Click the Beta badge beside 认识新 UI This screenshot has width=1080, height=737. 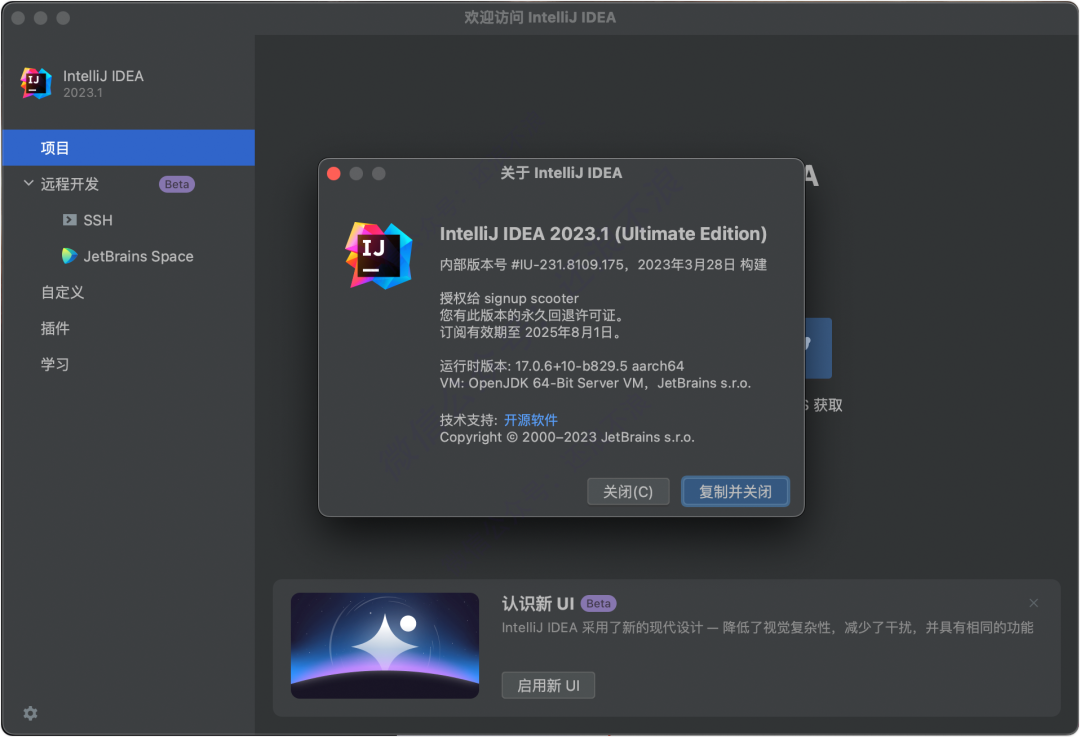(x=598, y=603)
